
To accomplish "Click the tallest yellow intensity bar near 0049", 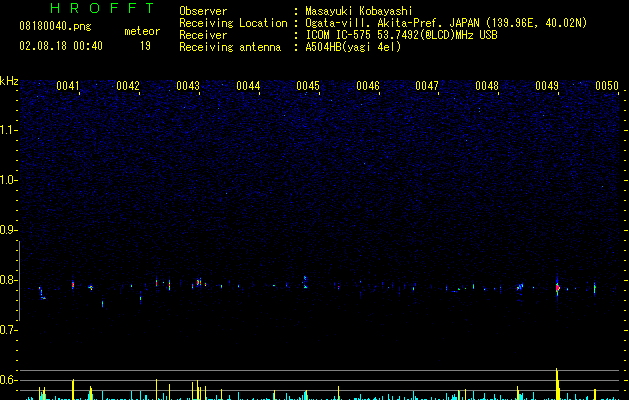I will pos(557,384).
